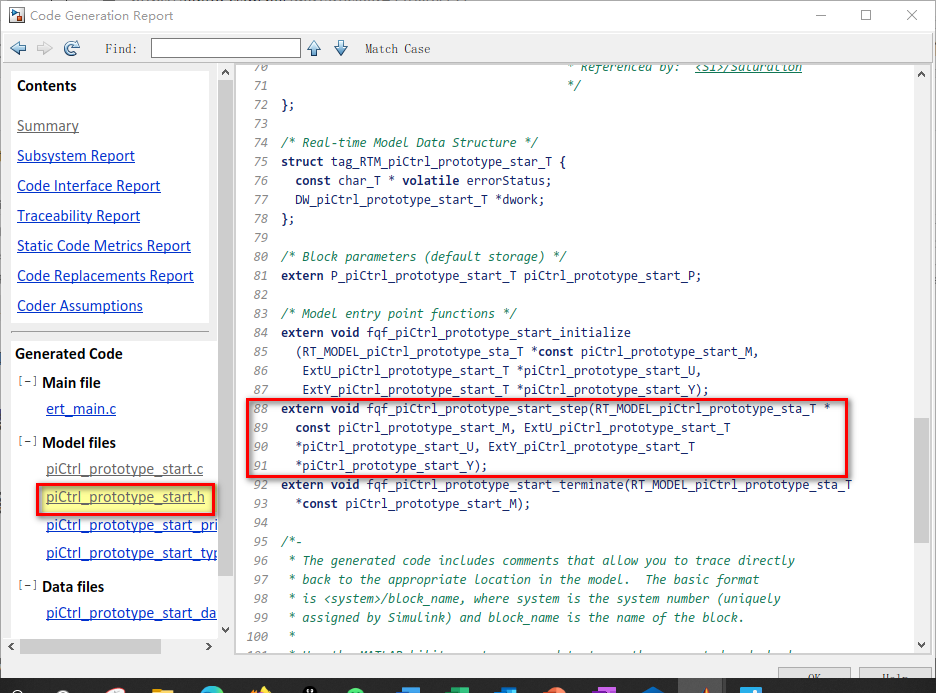Click the contents pane scroll-down arrow
The image size is (936, 693).
(225, 630)
